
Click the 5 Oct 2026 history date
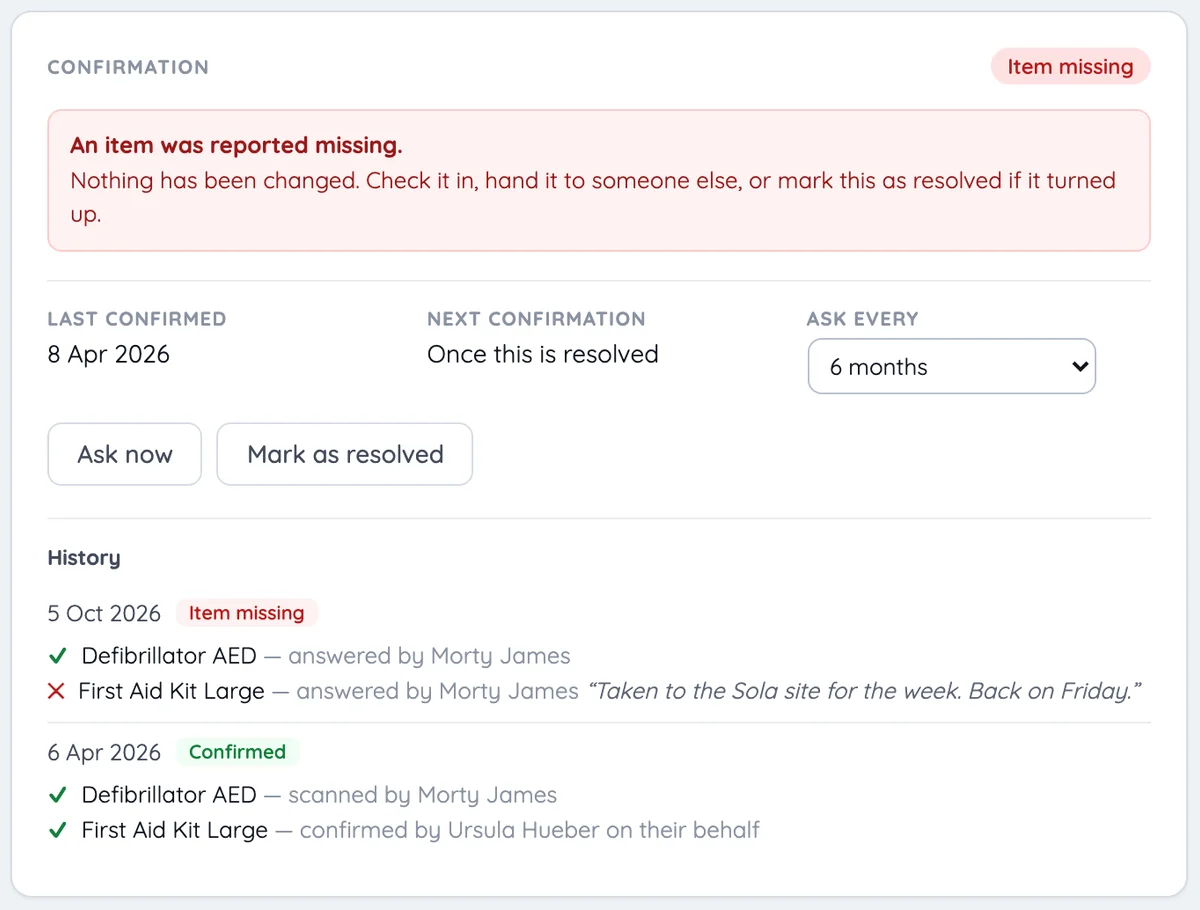click(104, 614)
